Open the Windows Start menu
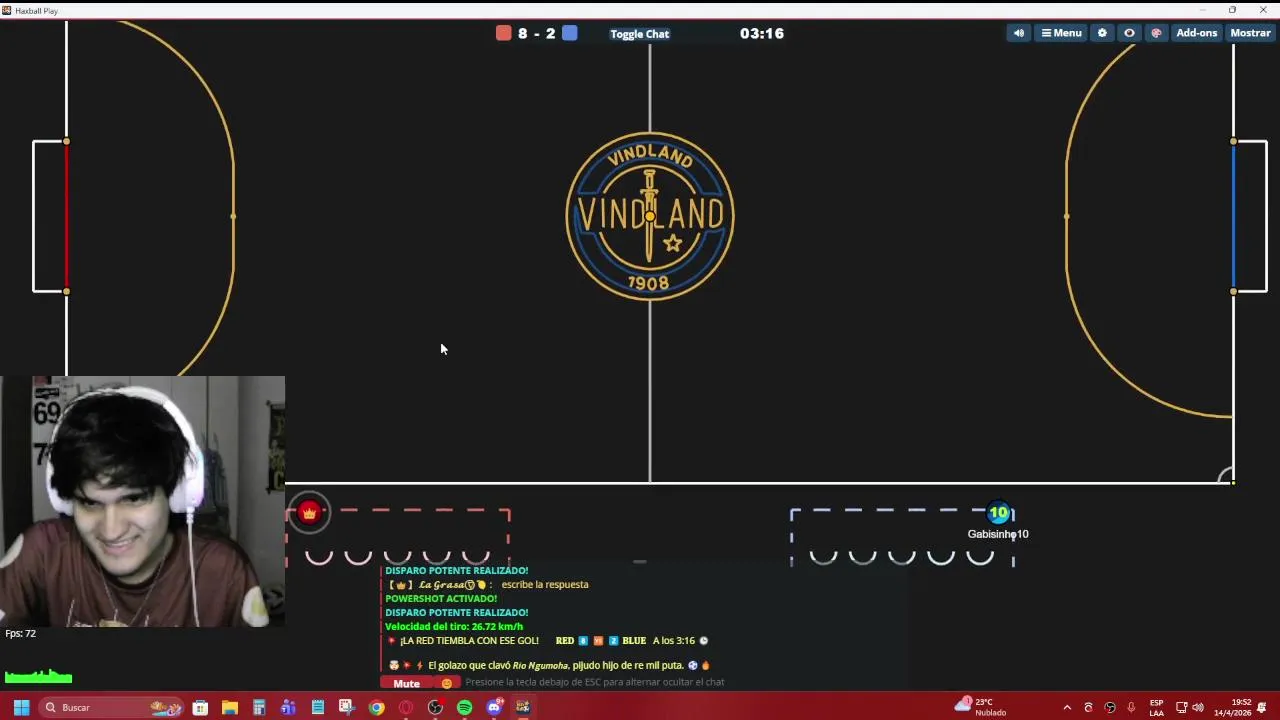This screenshot has width=1280, height=720. coord(21,707)
